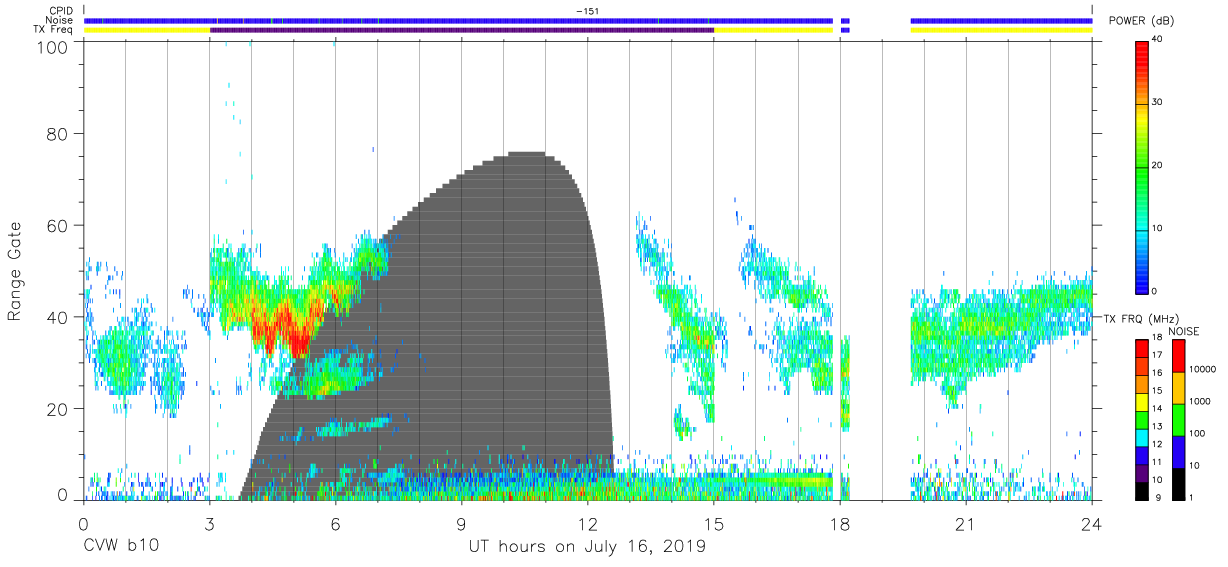The height and width of the screenshot is (567, 1228).
Task: Click the 60 range gate tick label
Action: [57, 226]
